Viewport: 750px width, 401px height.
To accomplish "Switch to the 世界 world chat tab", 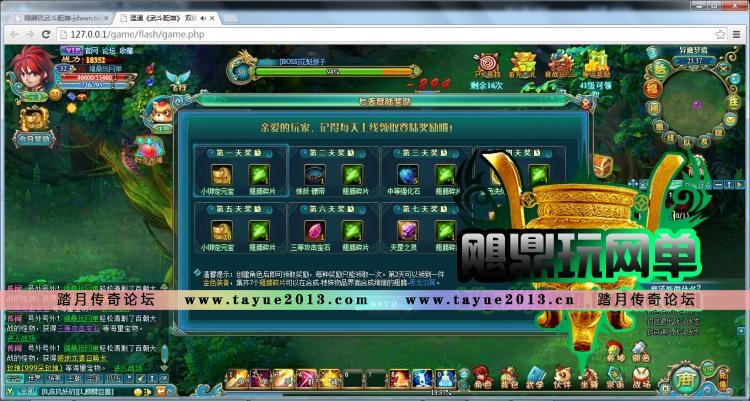I will [34, 379].
